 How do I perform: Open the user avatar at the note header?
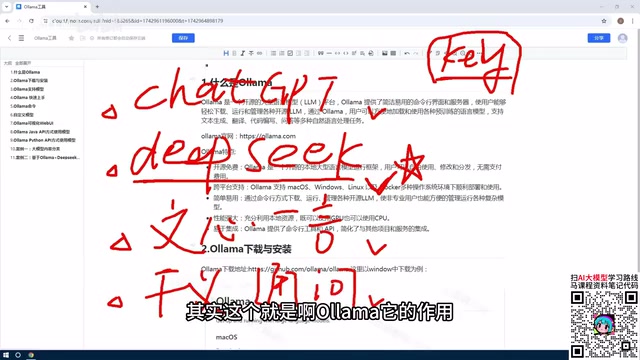[622, 38]
